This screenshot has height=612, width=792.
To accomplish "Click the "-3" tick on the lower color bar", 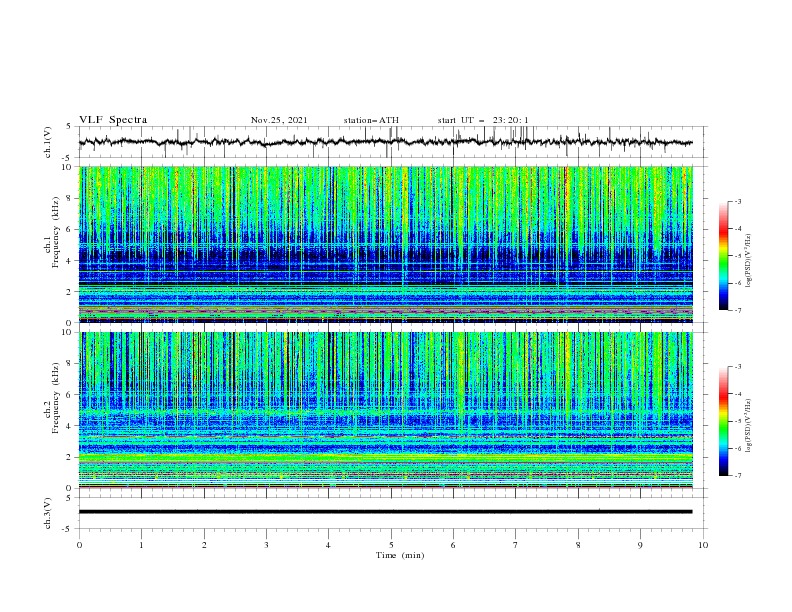I will point(737,367).
